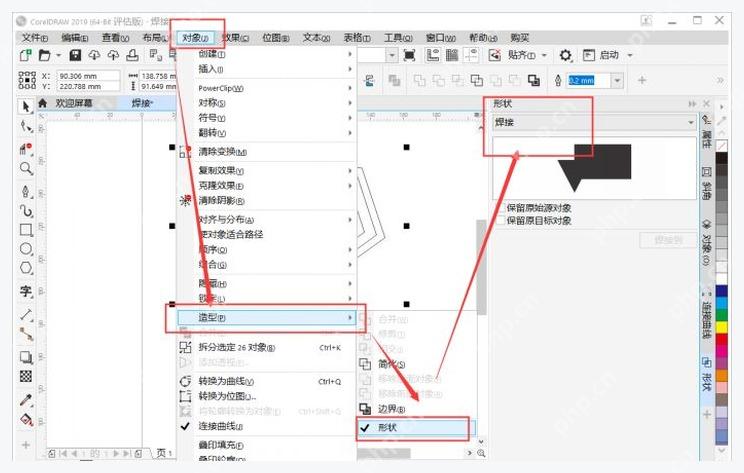The width and height of the screenshot is (744, 473).
Task: Click the 购买 menu link
Action: [x=520, y=37]
